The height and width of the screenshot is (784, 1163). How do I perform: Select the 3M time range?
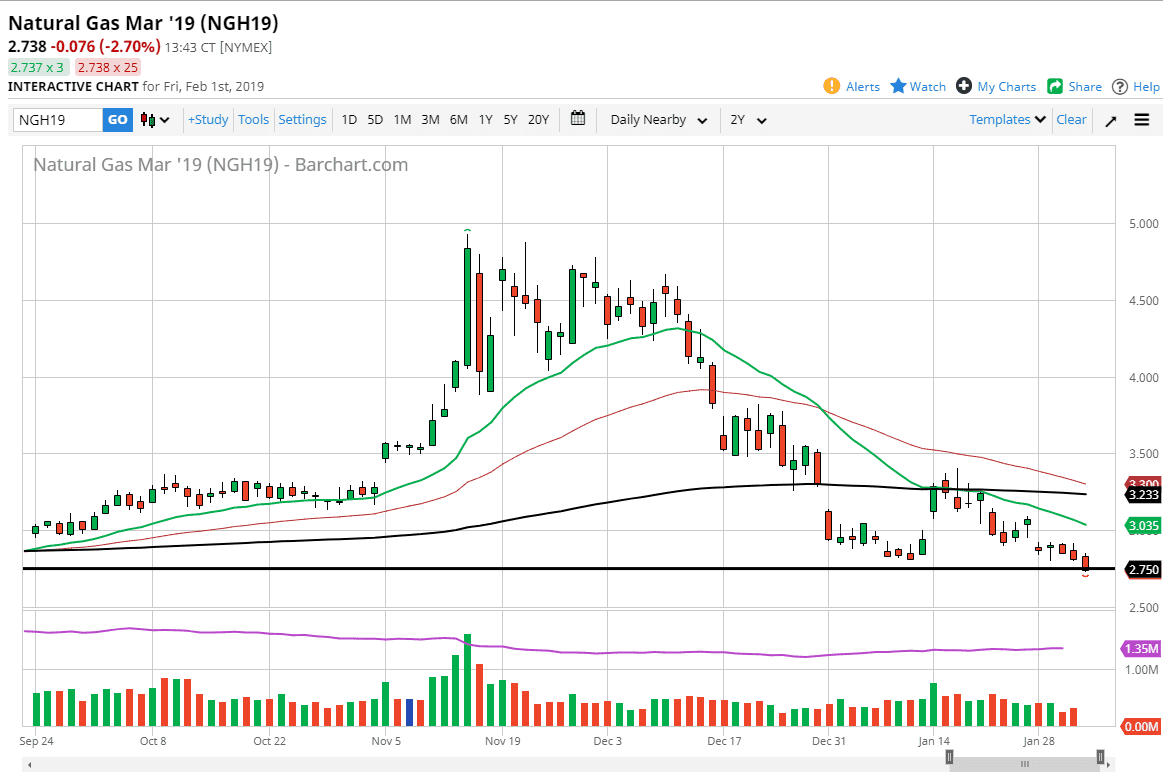tap(430, 119)
